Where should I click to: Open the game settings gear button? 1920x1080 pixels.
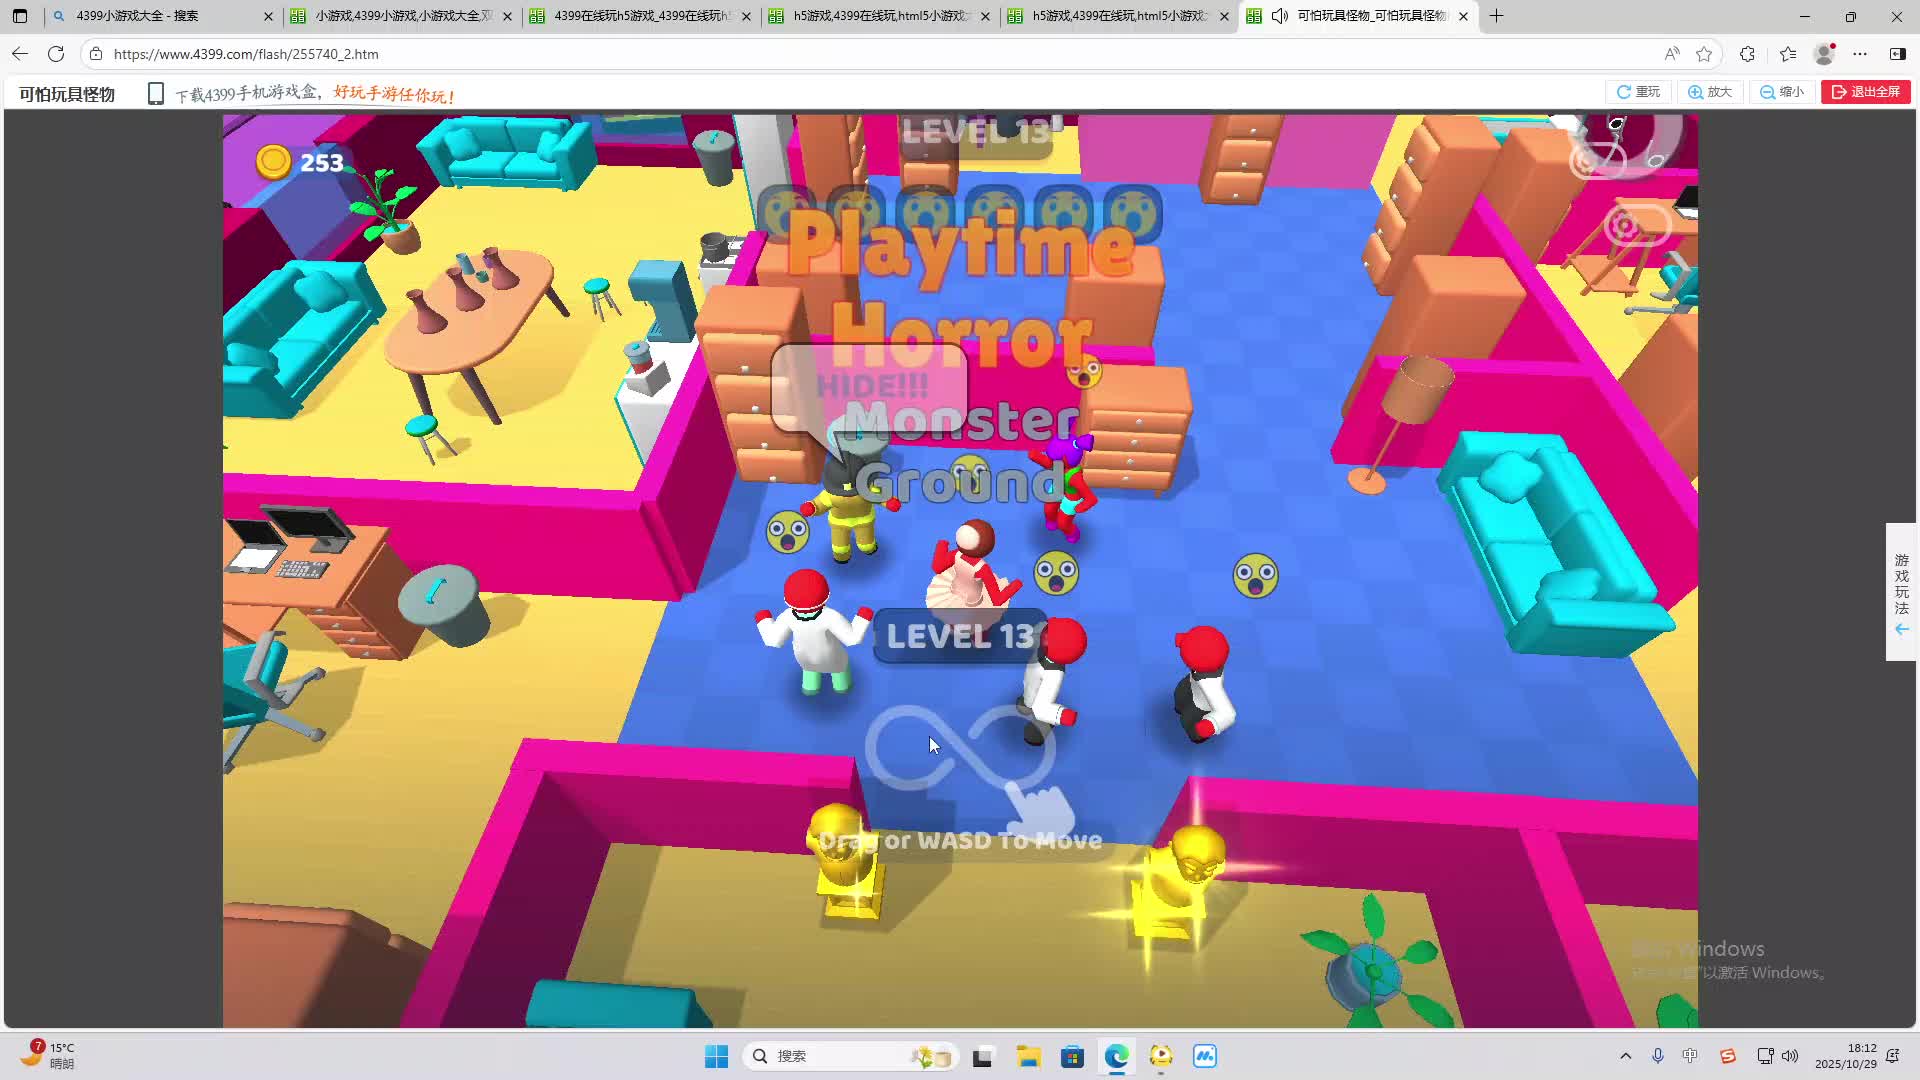(x=1626, y=226)
